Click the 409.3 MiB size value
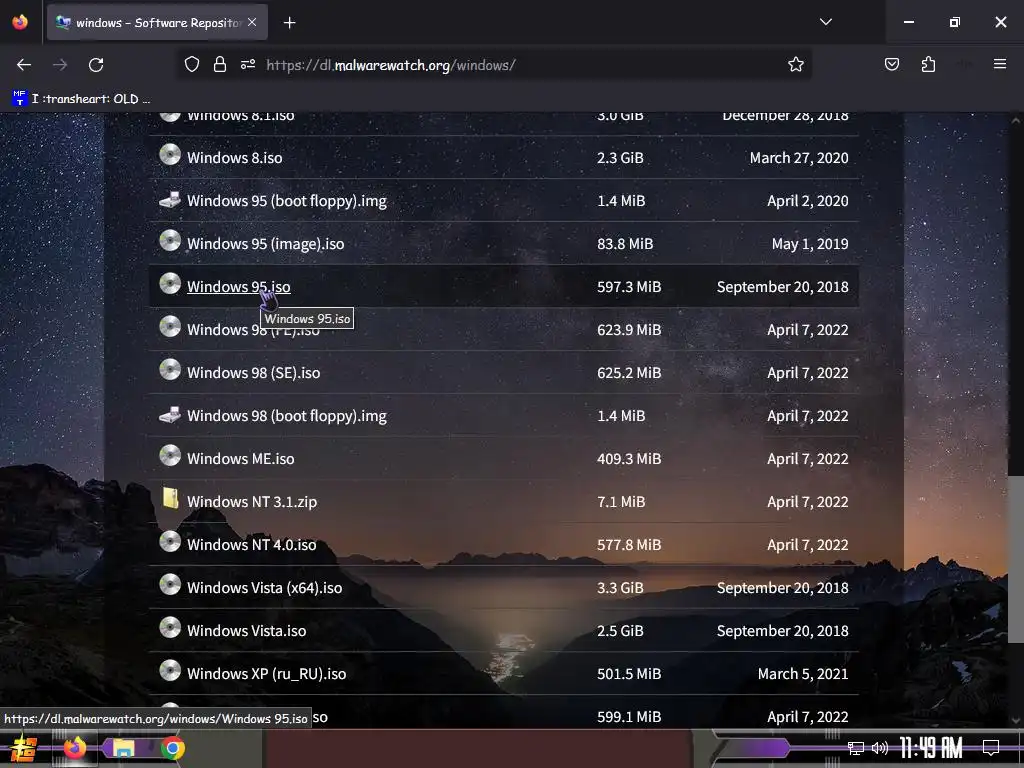 point(629,459)
